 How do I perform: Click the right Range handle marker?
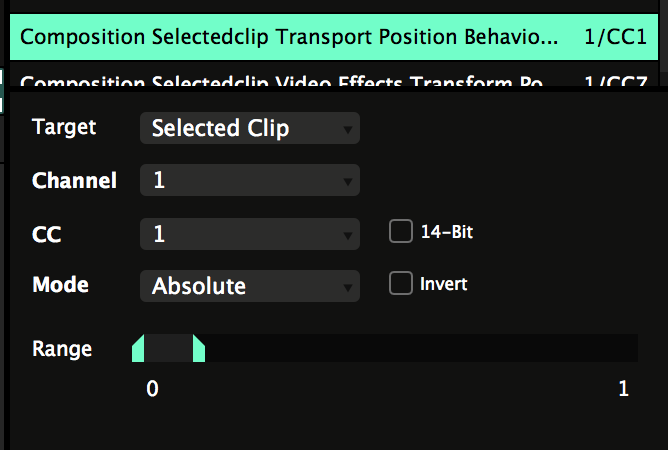[x=199, y=348]
